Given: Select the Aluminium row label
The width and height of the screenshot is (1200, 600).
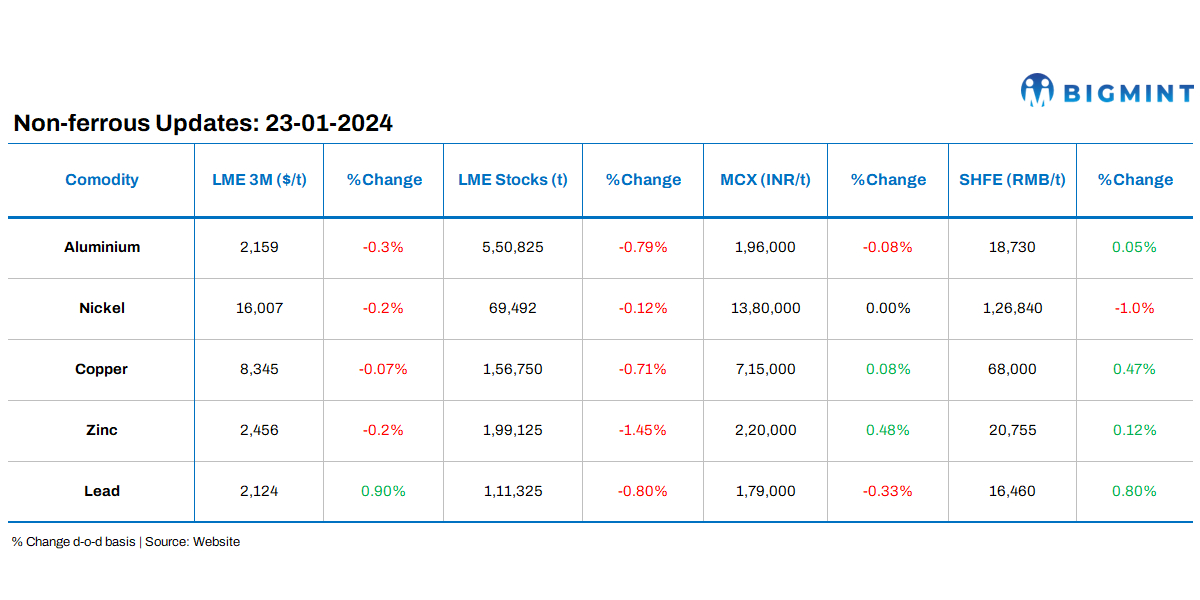Looking at the screenshot, I should click(102, 247).
